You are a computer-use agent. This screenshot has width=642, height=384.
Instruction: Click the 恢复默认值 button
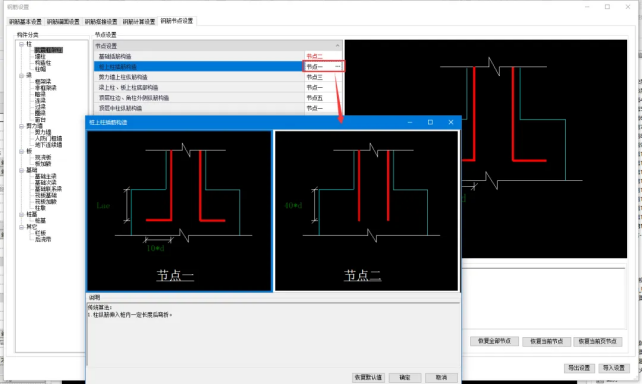[x=368, y=377]
